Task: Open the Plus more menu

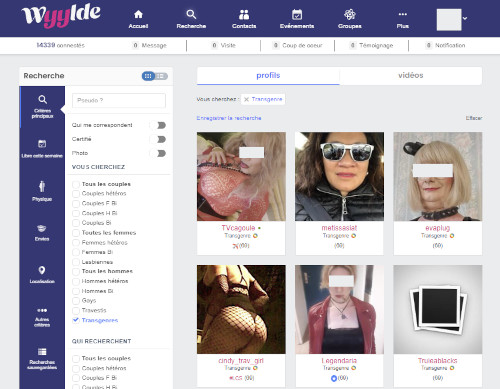Action: 403,14
